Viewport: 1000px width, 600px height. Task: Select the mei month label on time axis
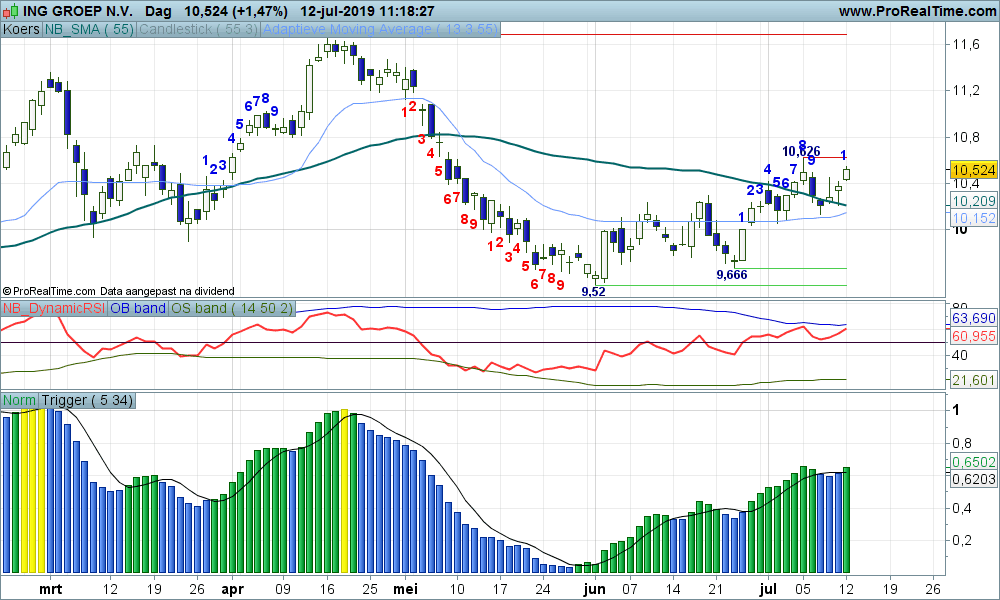[x=406, y=589]
